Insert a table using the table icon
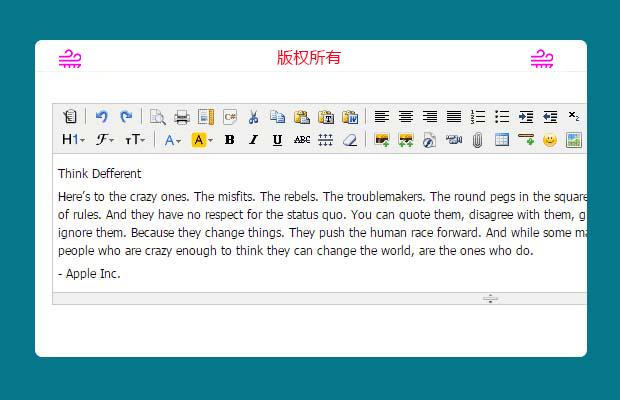Image resolution: width=620 pixels, height=400 pixels. click(502, 140)
